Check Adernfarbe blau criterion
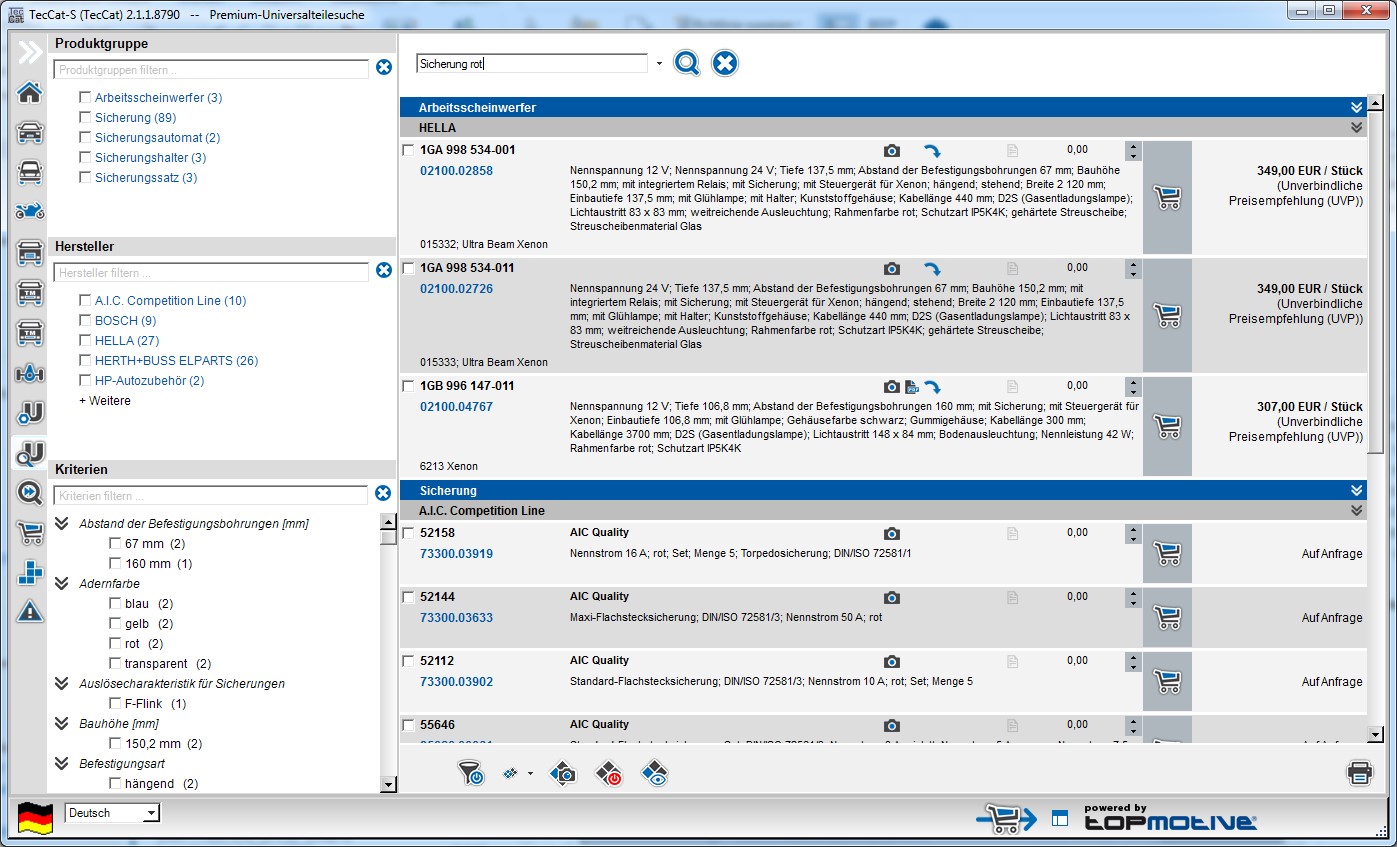 (115, 604)
